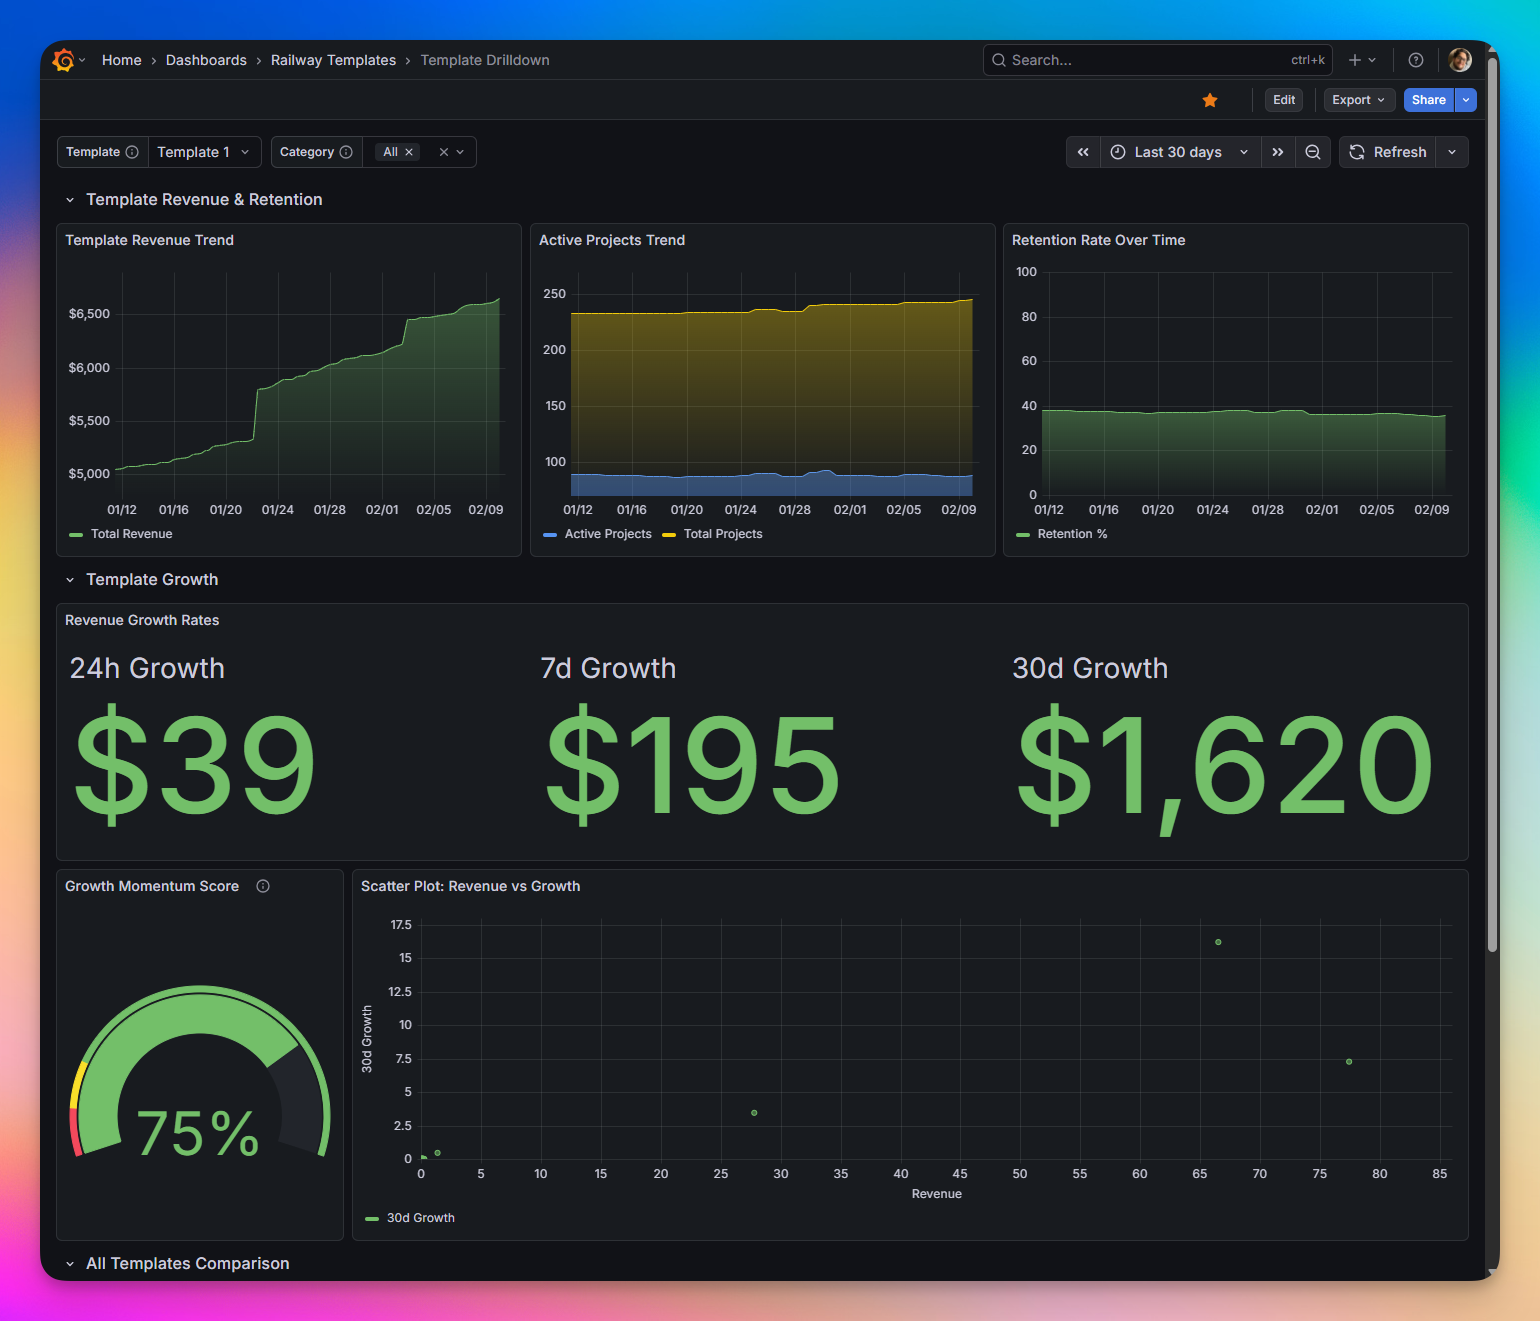Screen dimensions: 1540x1321
Task: Zoom out the time range with the magnifier icon
Action: [1313, 152]
